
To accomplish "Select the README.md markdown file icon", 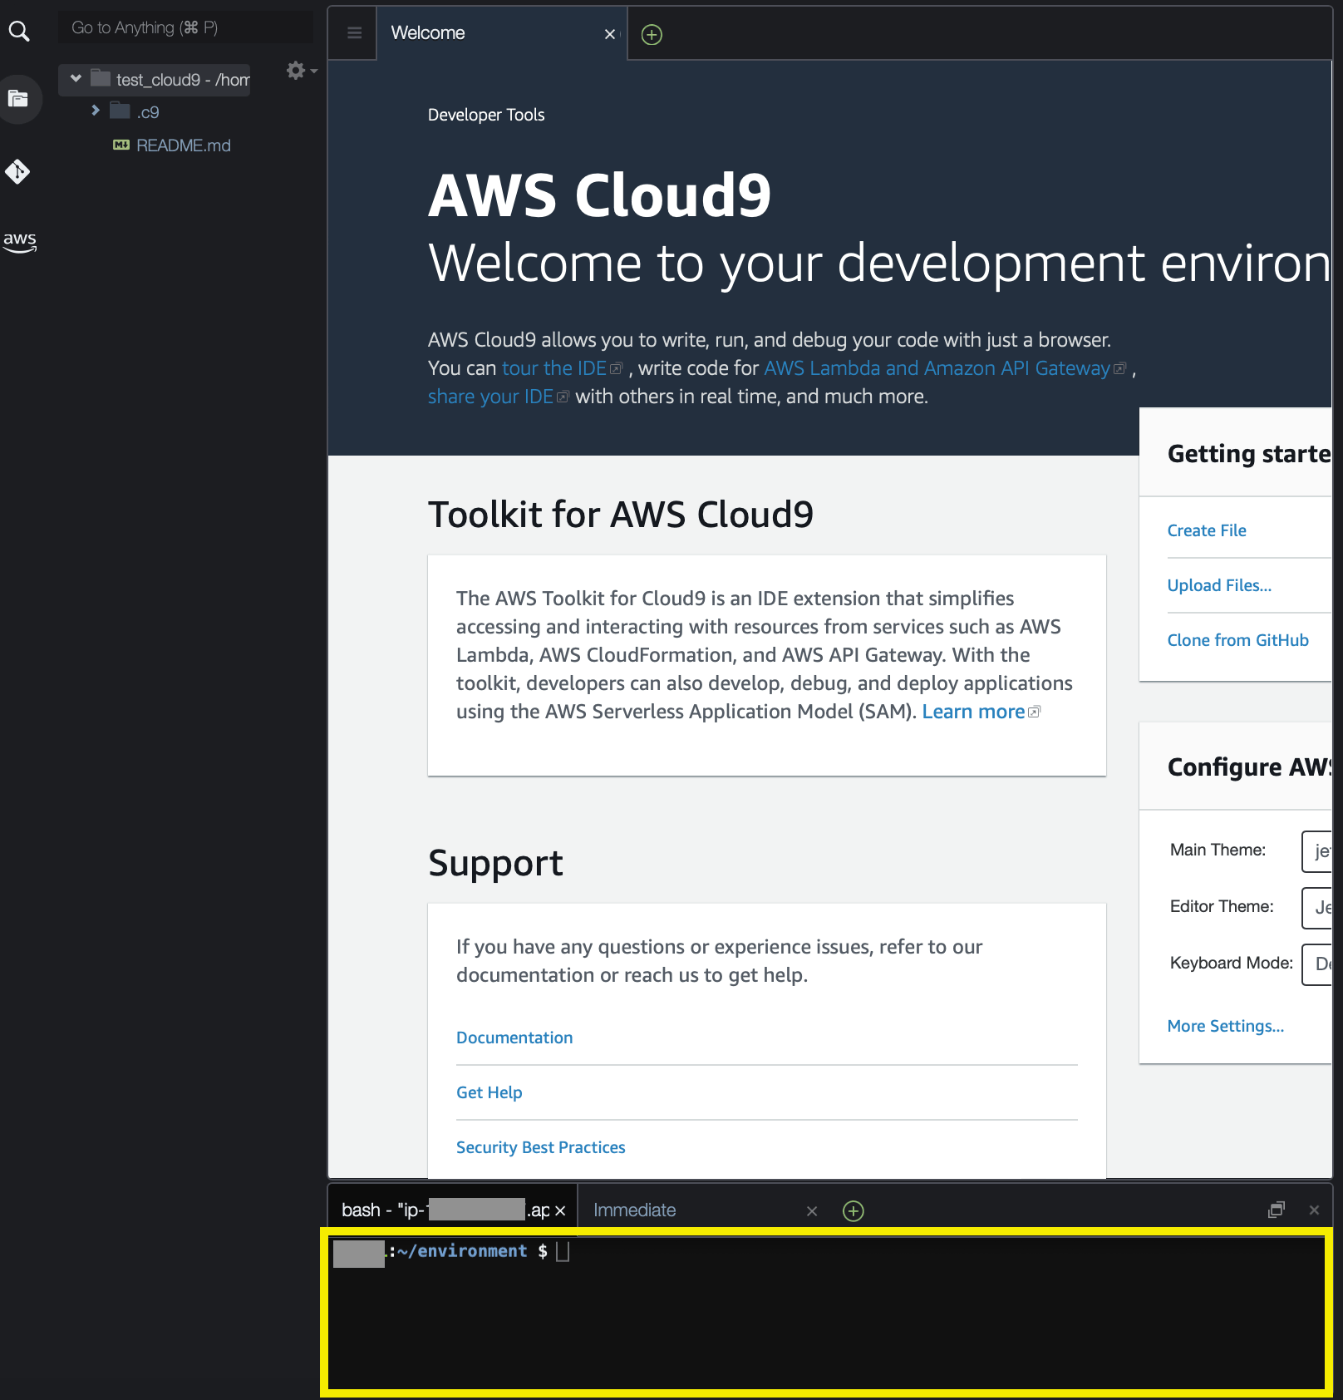I will point(121,145).
